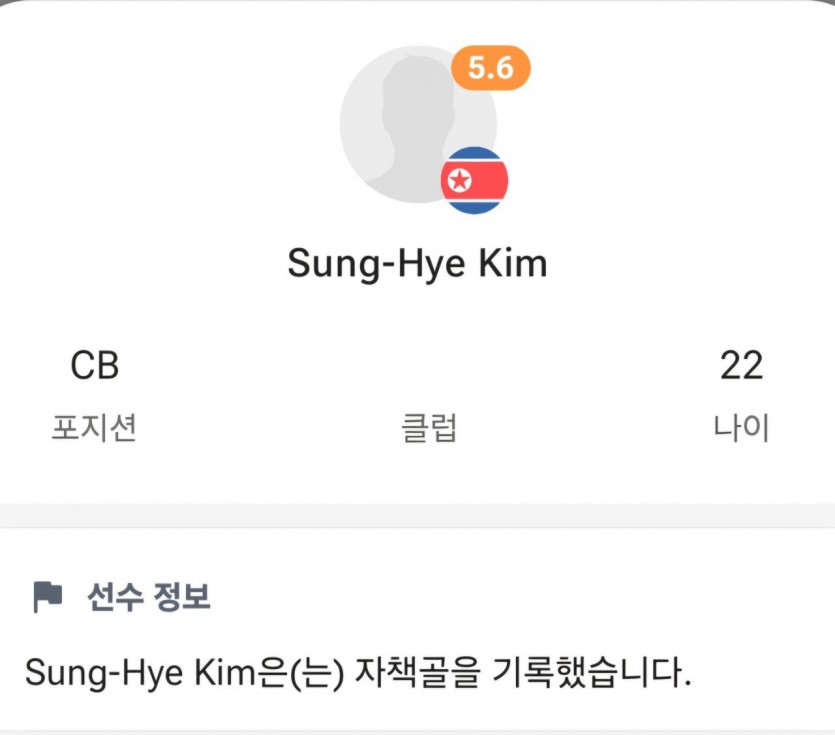Click the 기록했습니다 text at sentence end
The height and width of the screenshot is (735, 835).
pos(591,673)
